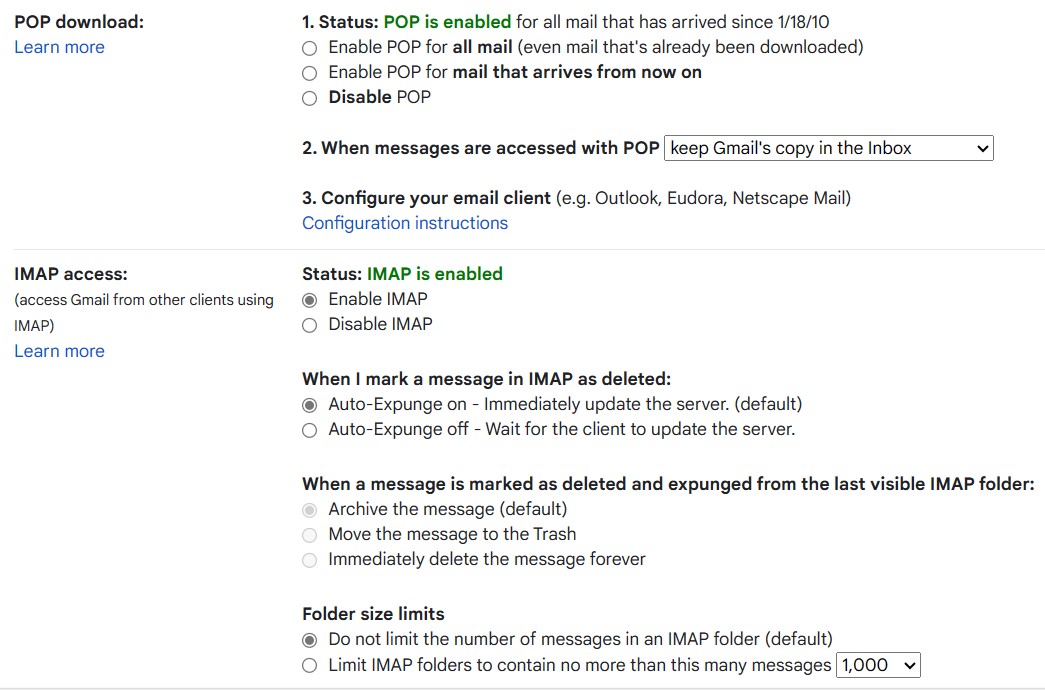Select Move the message to the Trash
1045x690 pixels.
pyautogui.click(x=310, y=534)
